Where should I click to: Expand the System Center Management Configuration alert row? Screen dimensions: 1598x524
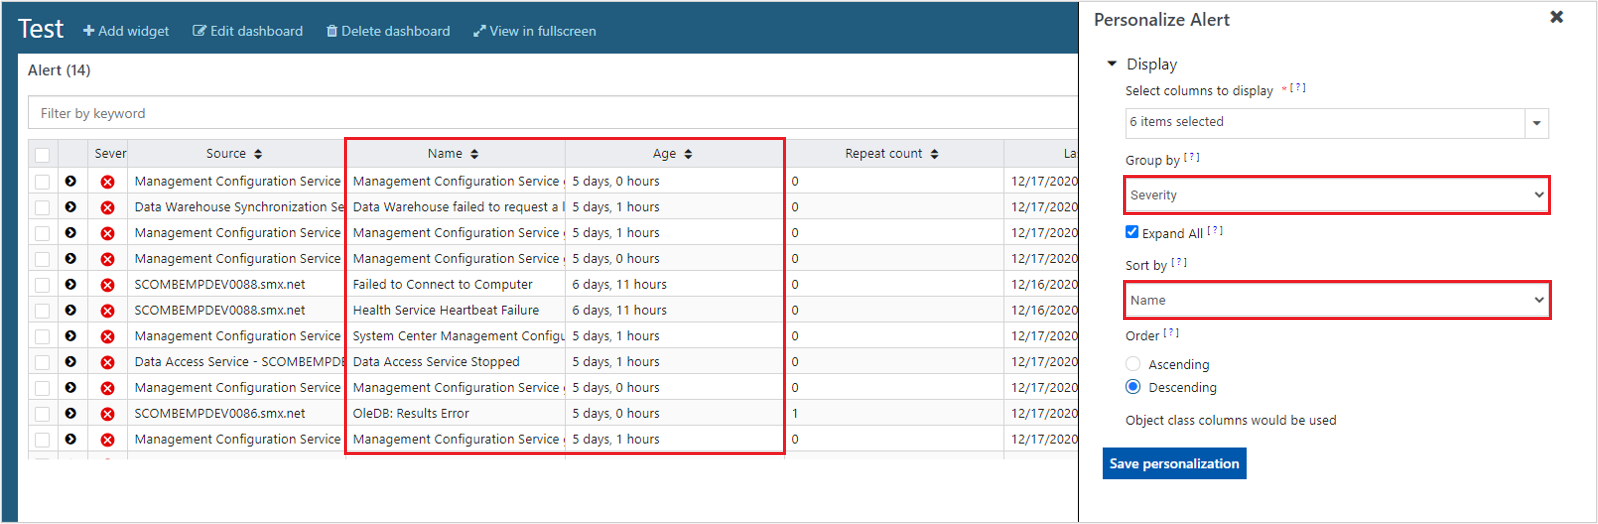click(71, 336)
